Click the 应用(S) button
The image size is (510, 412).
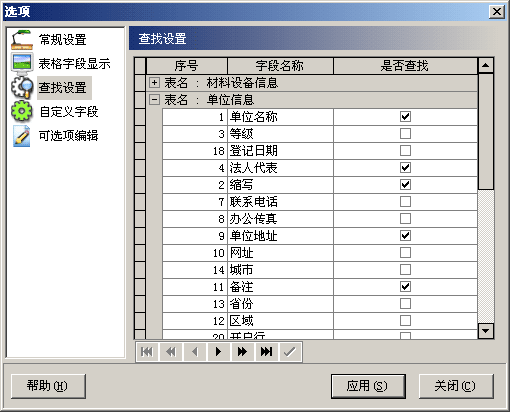pos(368,386)
